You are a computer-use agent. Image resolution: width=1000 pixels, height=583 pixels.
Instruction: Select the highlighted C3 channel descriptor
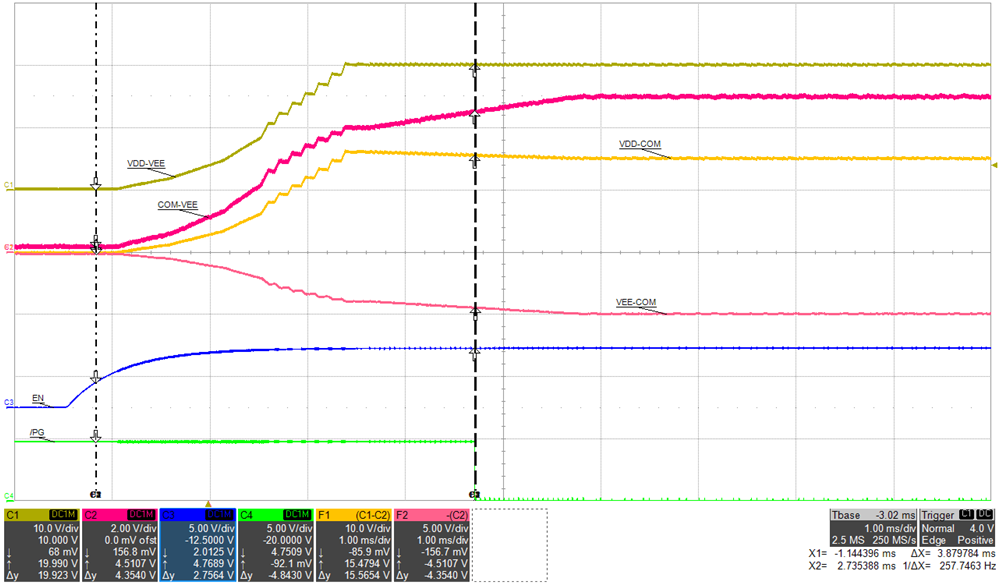coord(196,544)
